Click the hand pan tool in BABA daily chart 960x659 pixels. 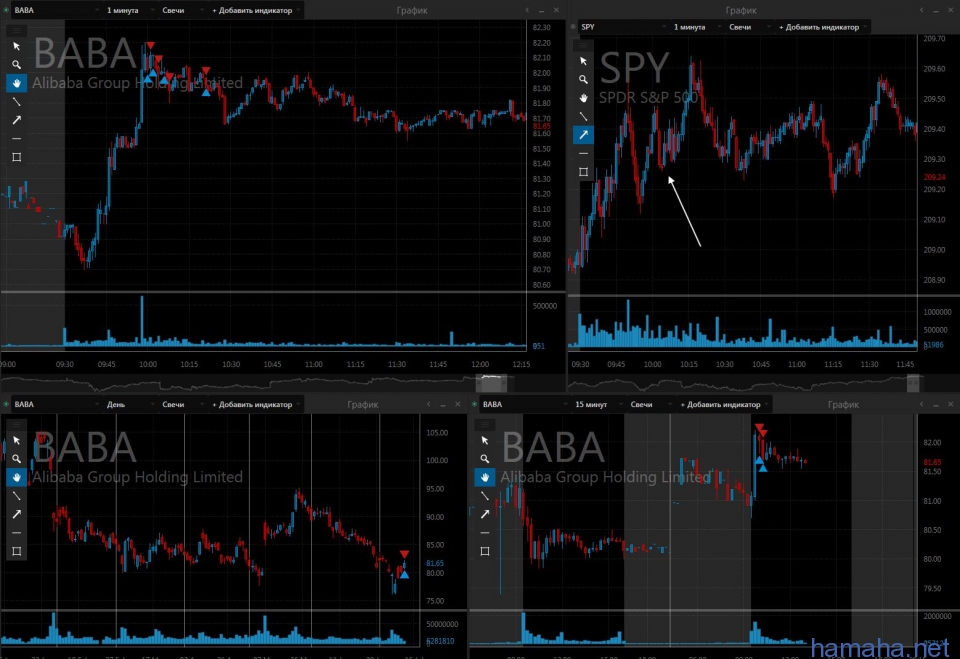coord(17,477)
